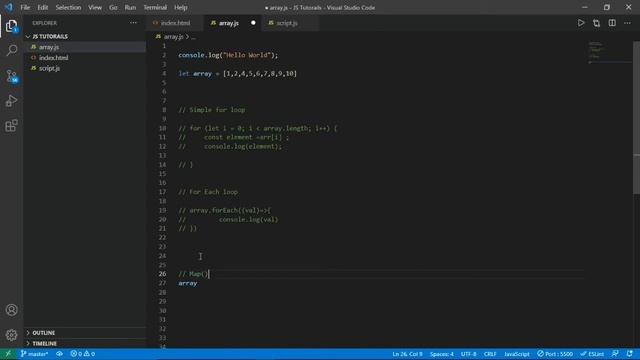
Task: Open the Extensions view icon
Action: (x=11, y=125)
